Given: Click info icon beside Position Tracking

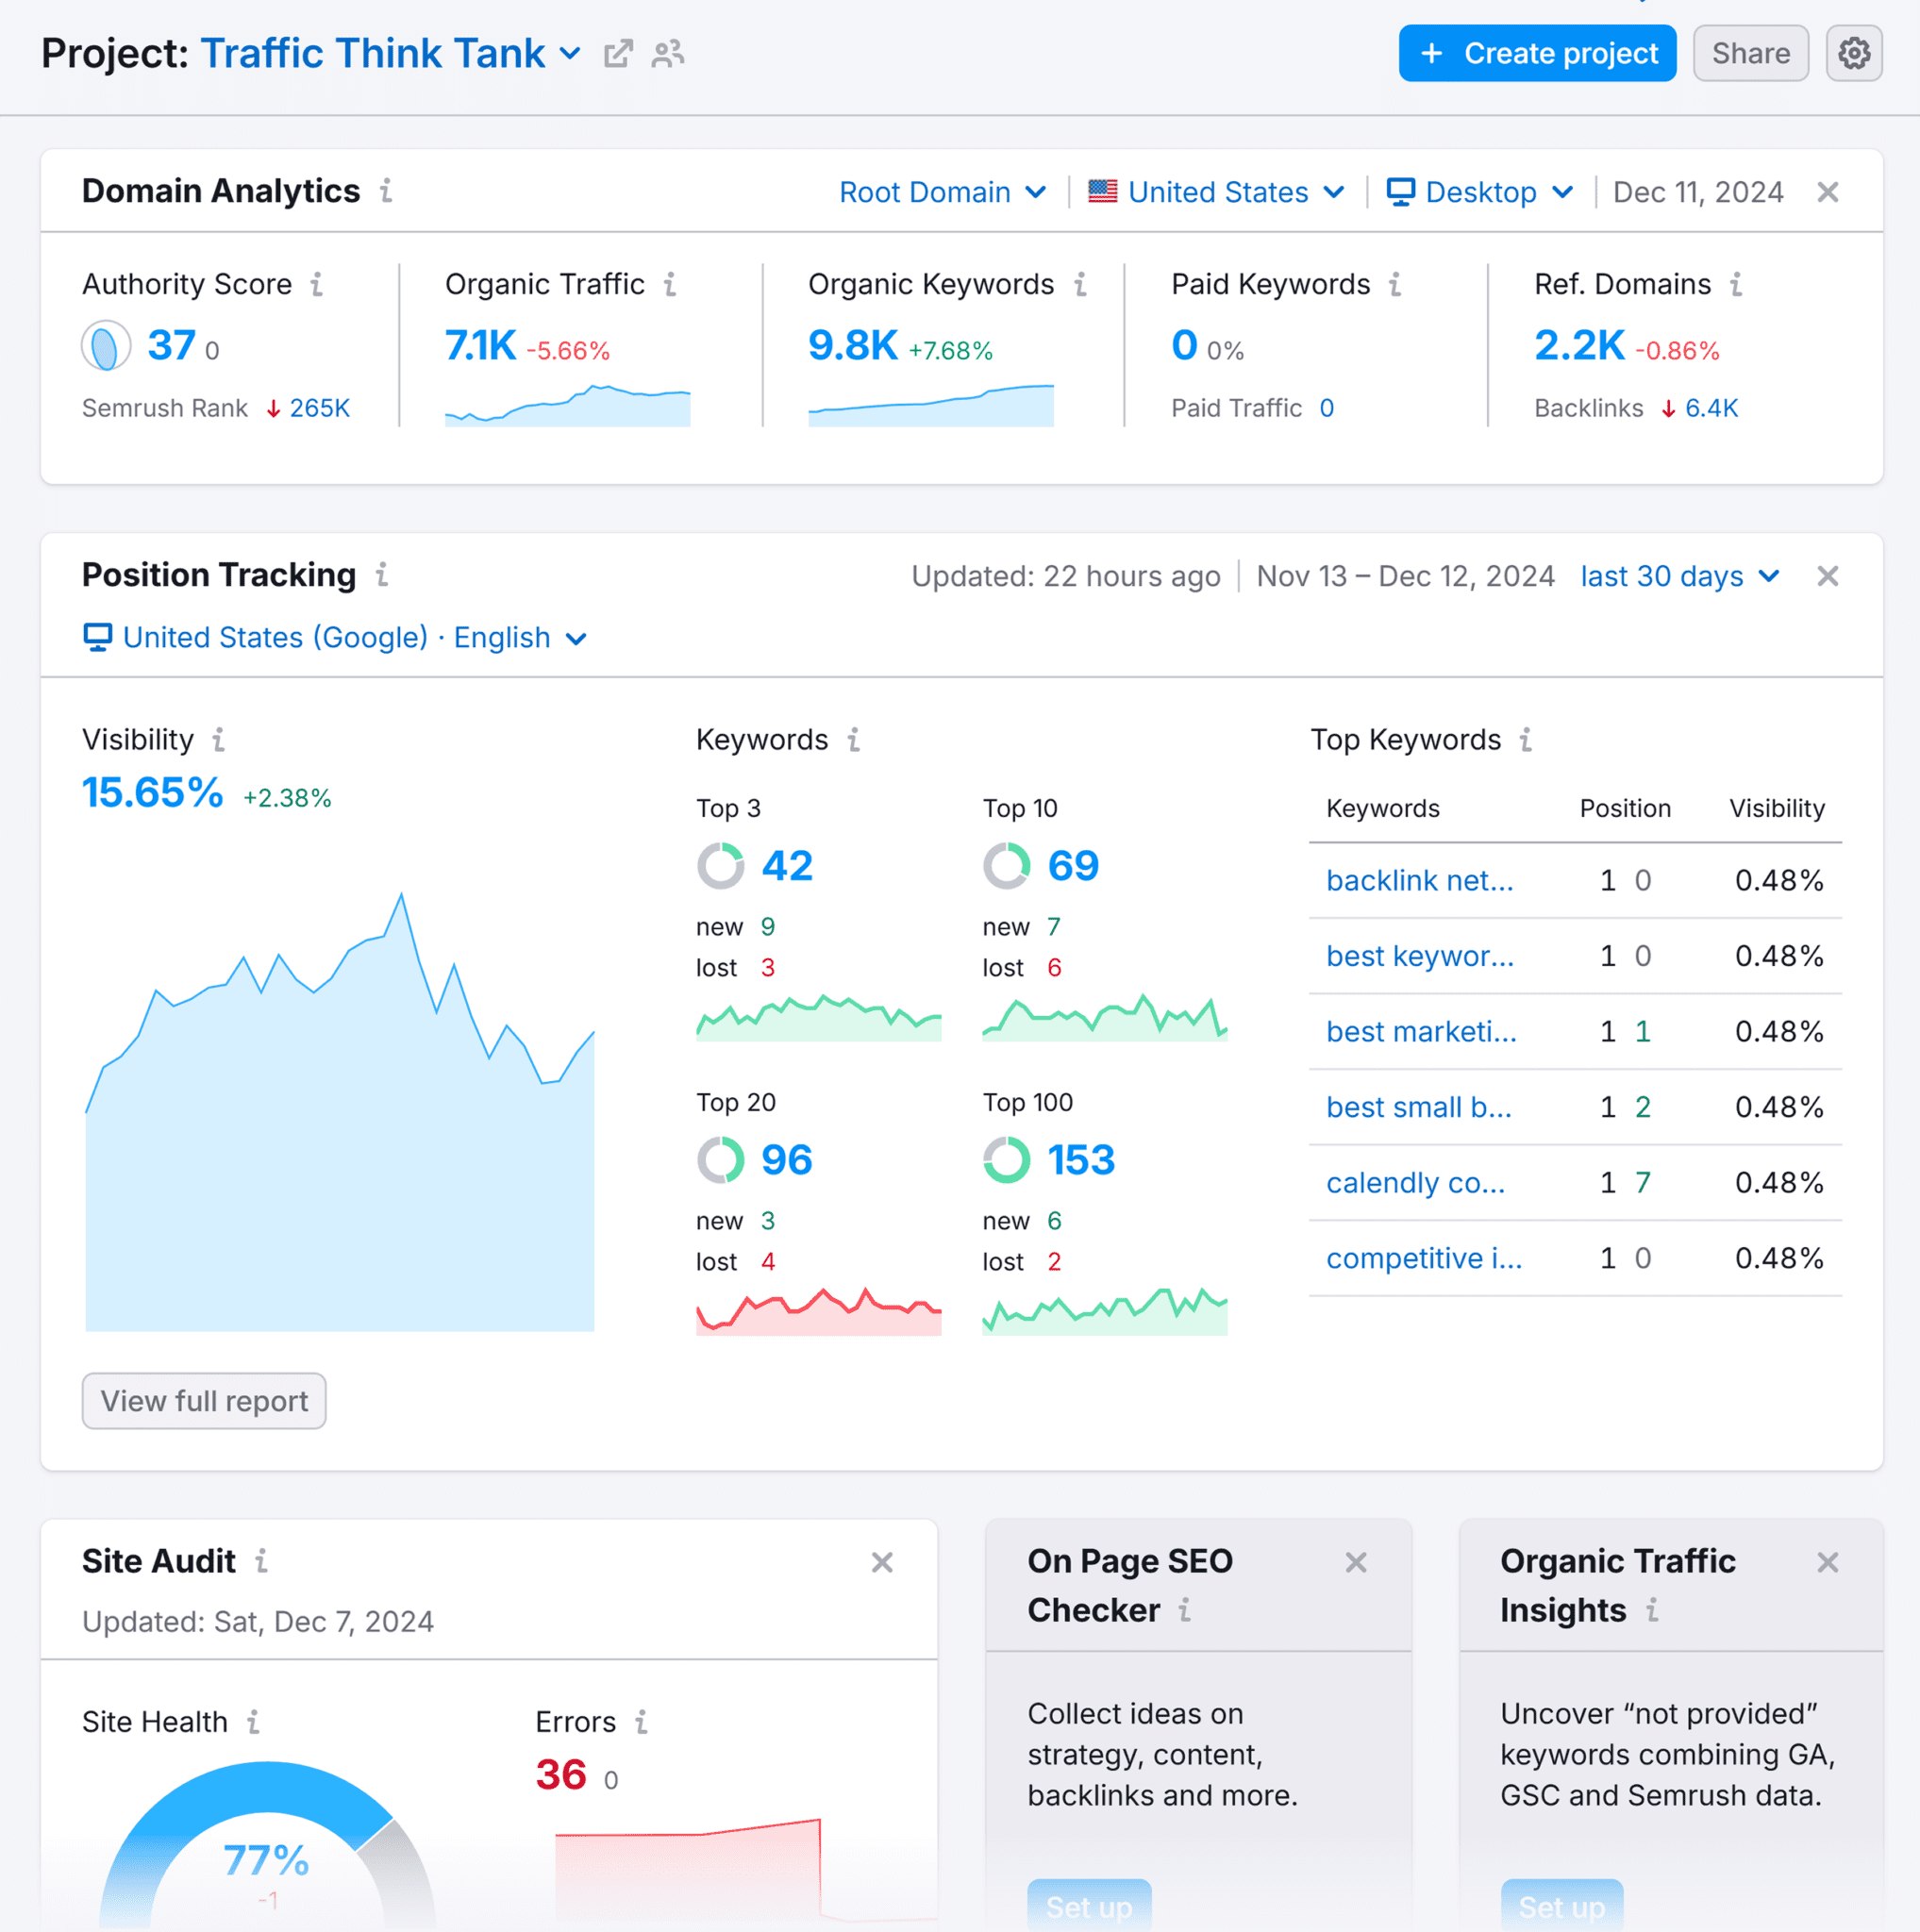Looking at the screenshot, I should (x=382, y=574).
